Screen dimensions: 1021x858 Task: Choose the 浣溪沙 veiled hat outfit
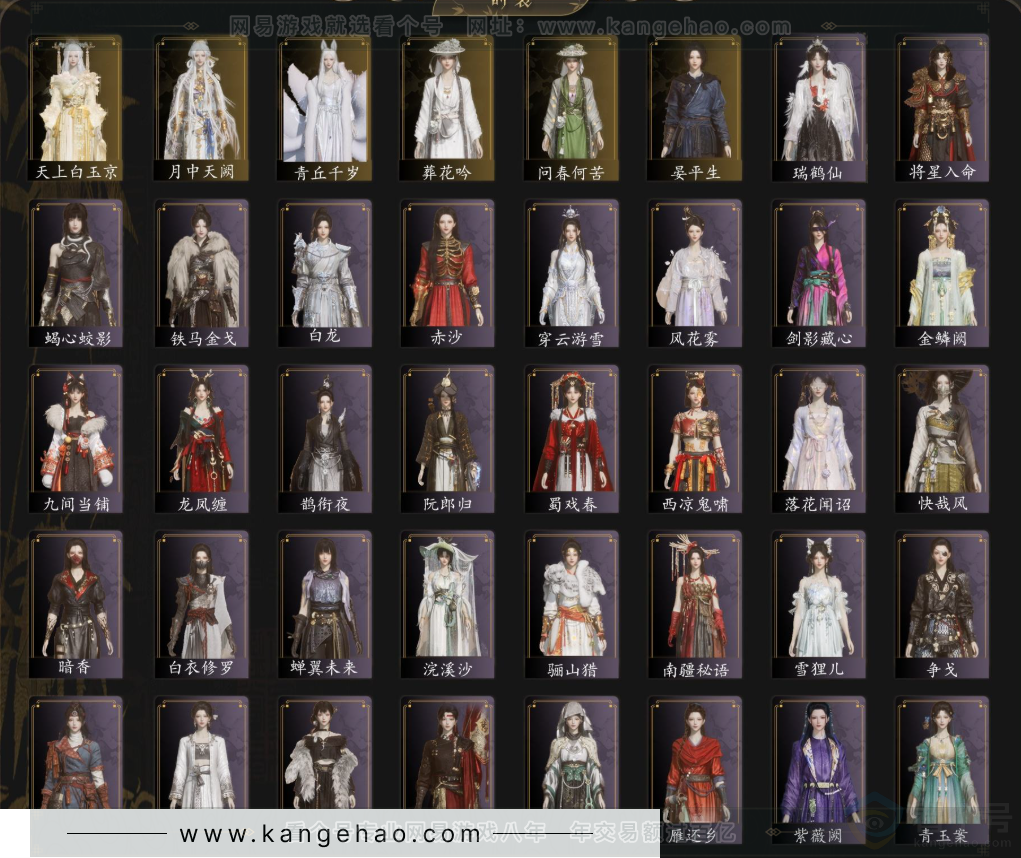pyautogui.click(x=447, y=604)
